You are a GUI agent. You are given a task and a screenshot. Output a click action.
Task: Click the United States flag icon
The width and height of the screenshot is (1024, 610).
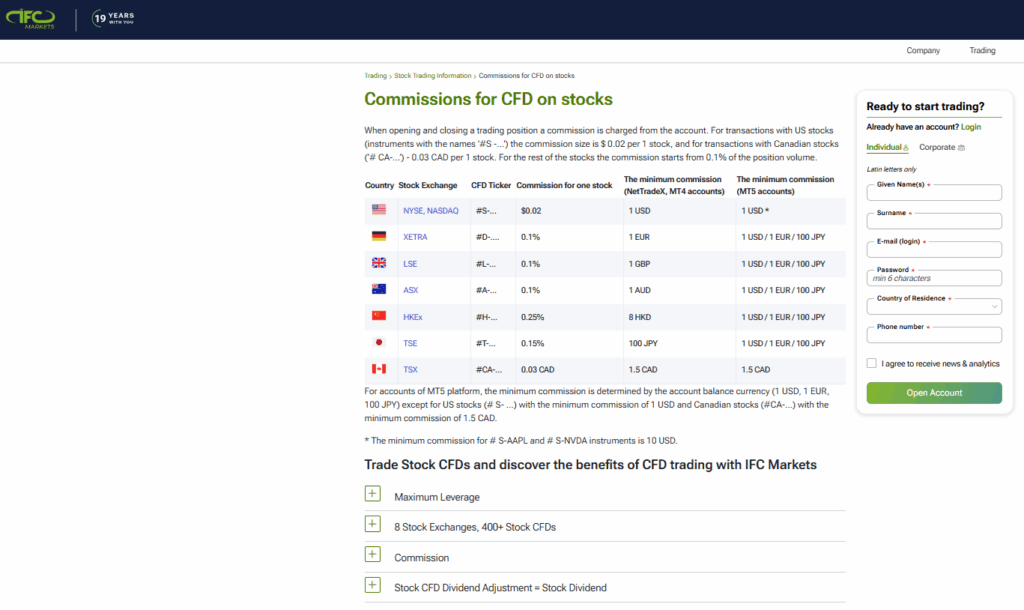[379, 210]
